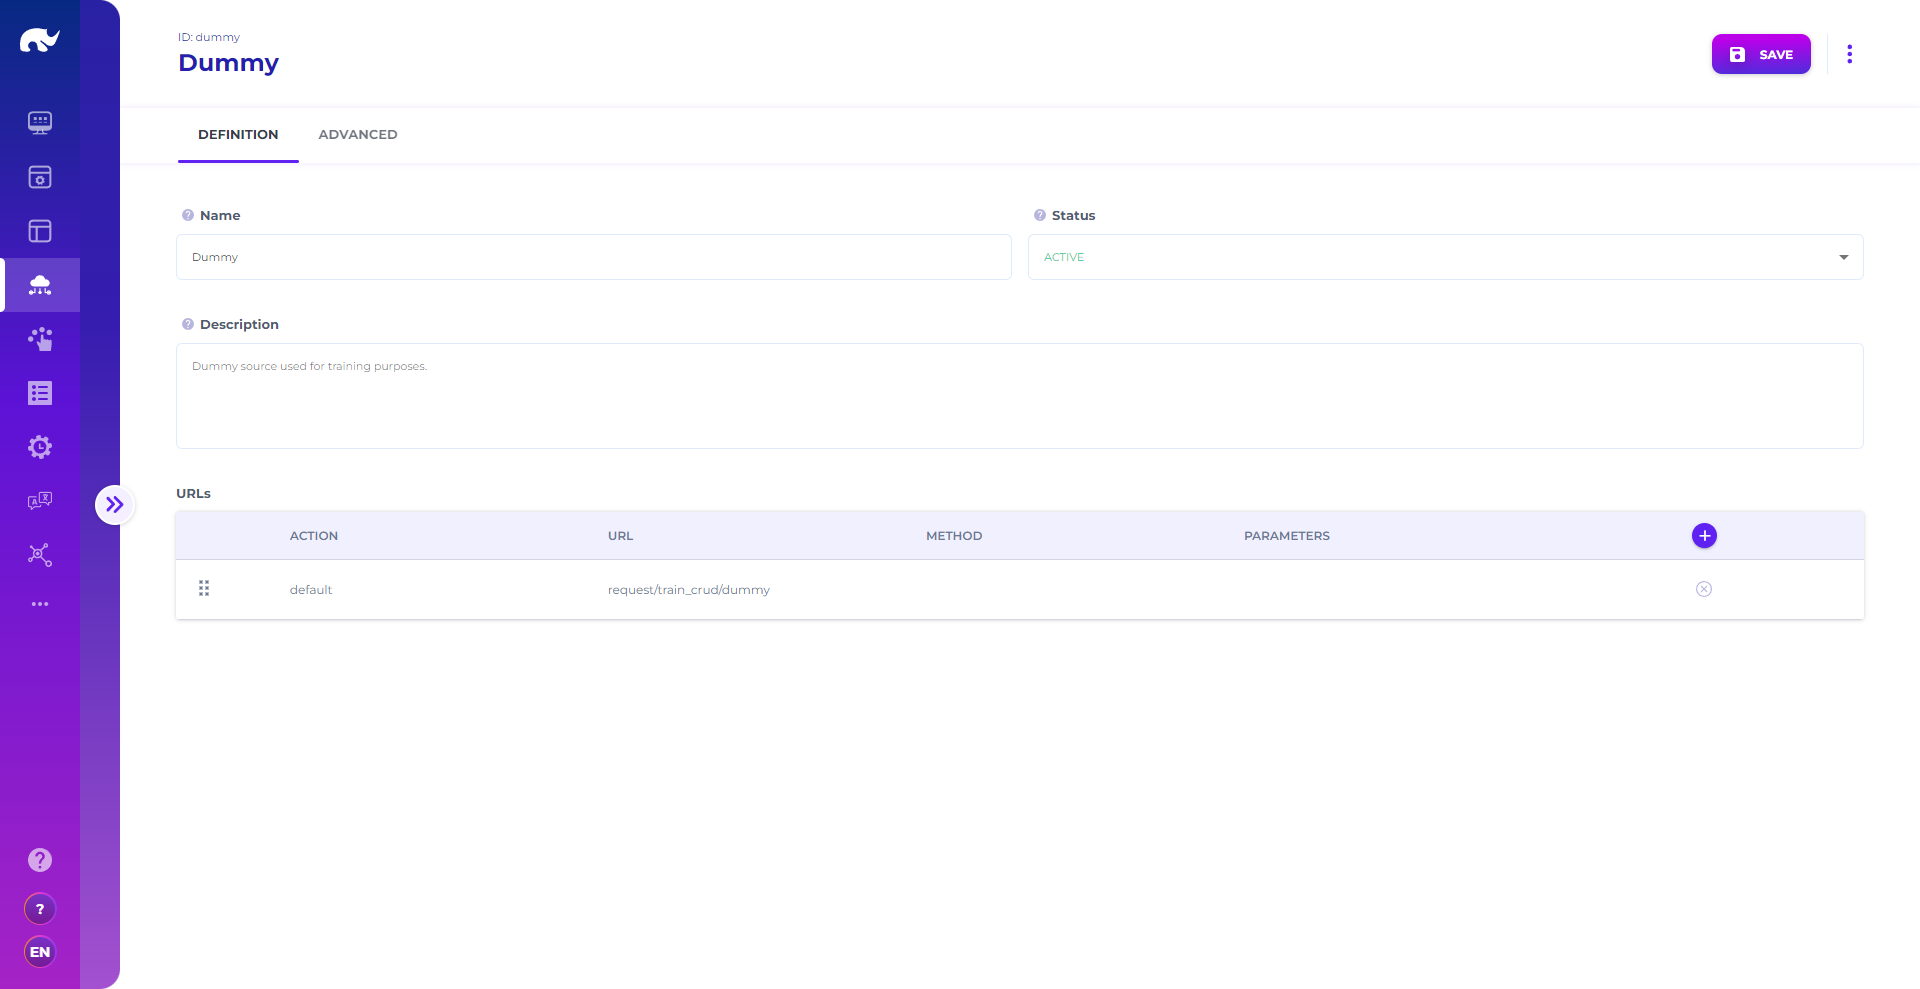Click the SAVE button
The height and width of the screenshot is (989, 1920).
[x=1760, y=54]
